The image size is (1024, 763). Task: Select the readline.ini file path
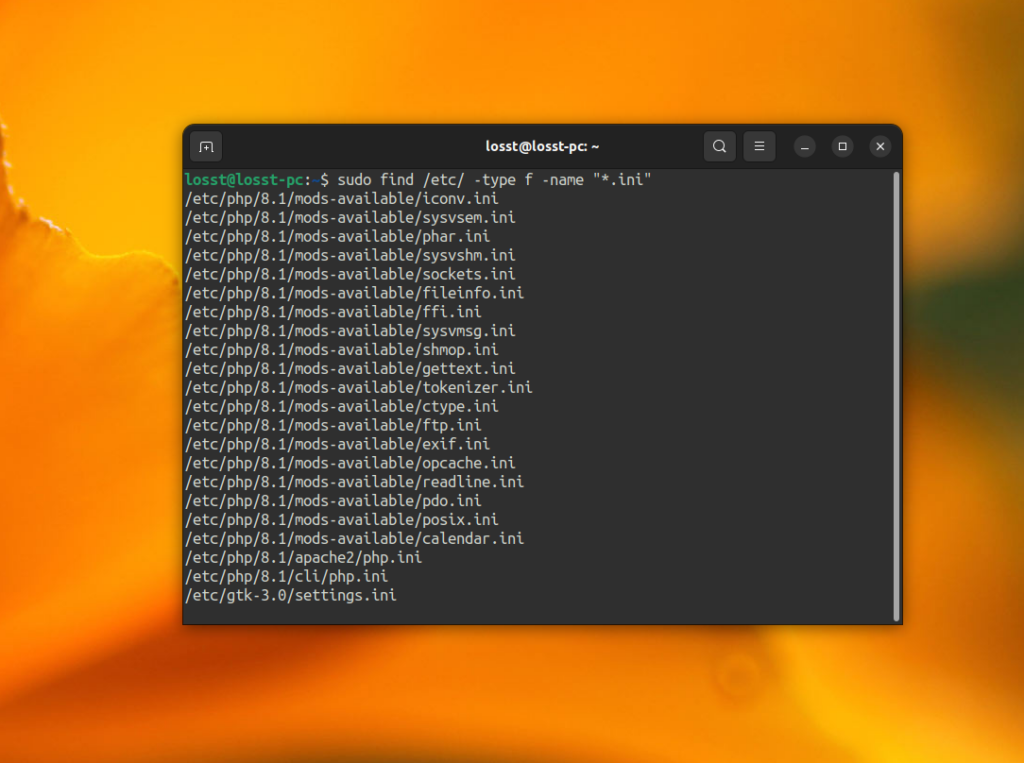coord(353,481)
